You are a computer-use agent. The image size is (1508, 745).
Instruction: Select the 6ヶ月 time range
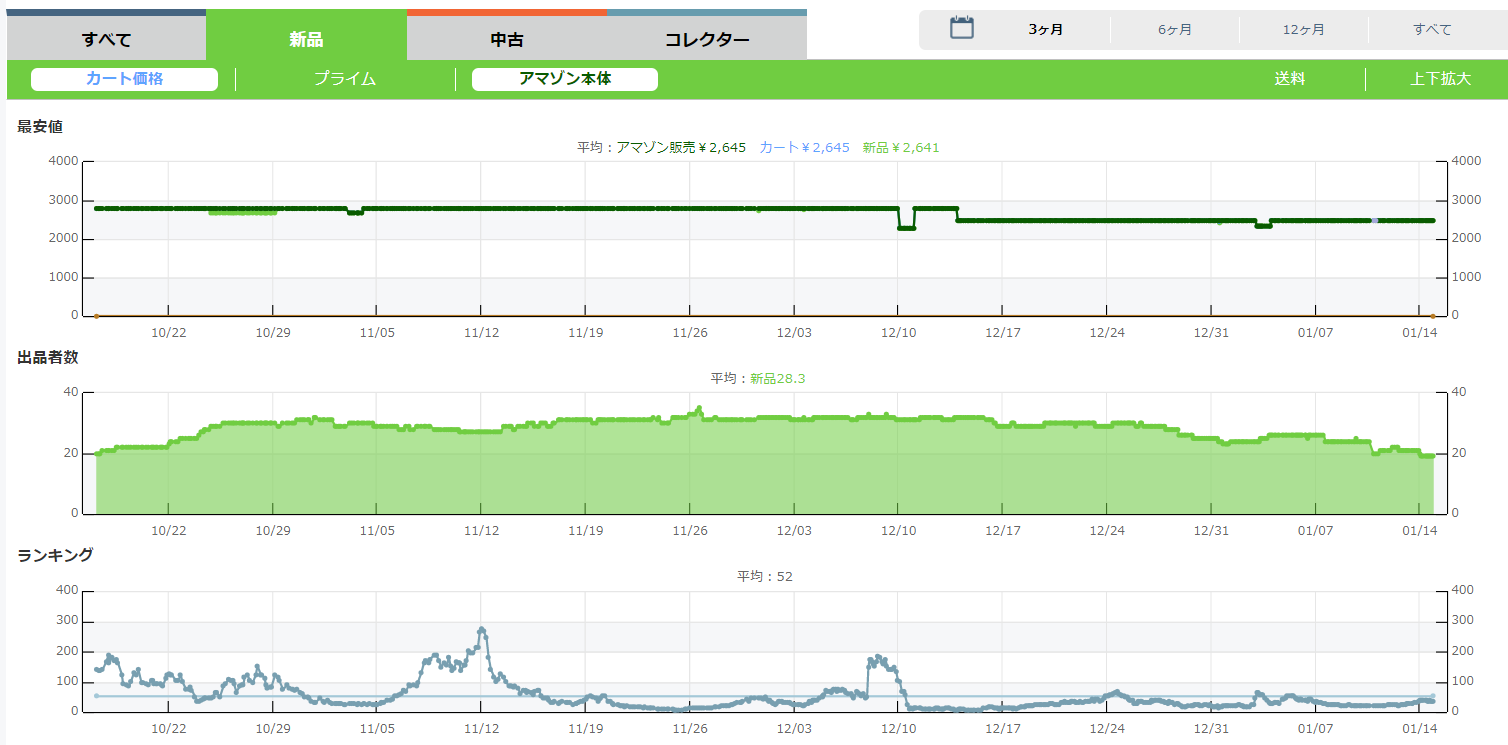(x=1175, y=30)
